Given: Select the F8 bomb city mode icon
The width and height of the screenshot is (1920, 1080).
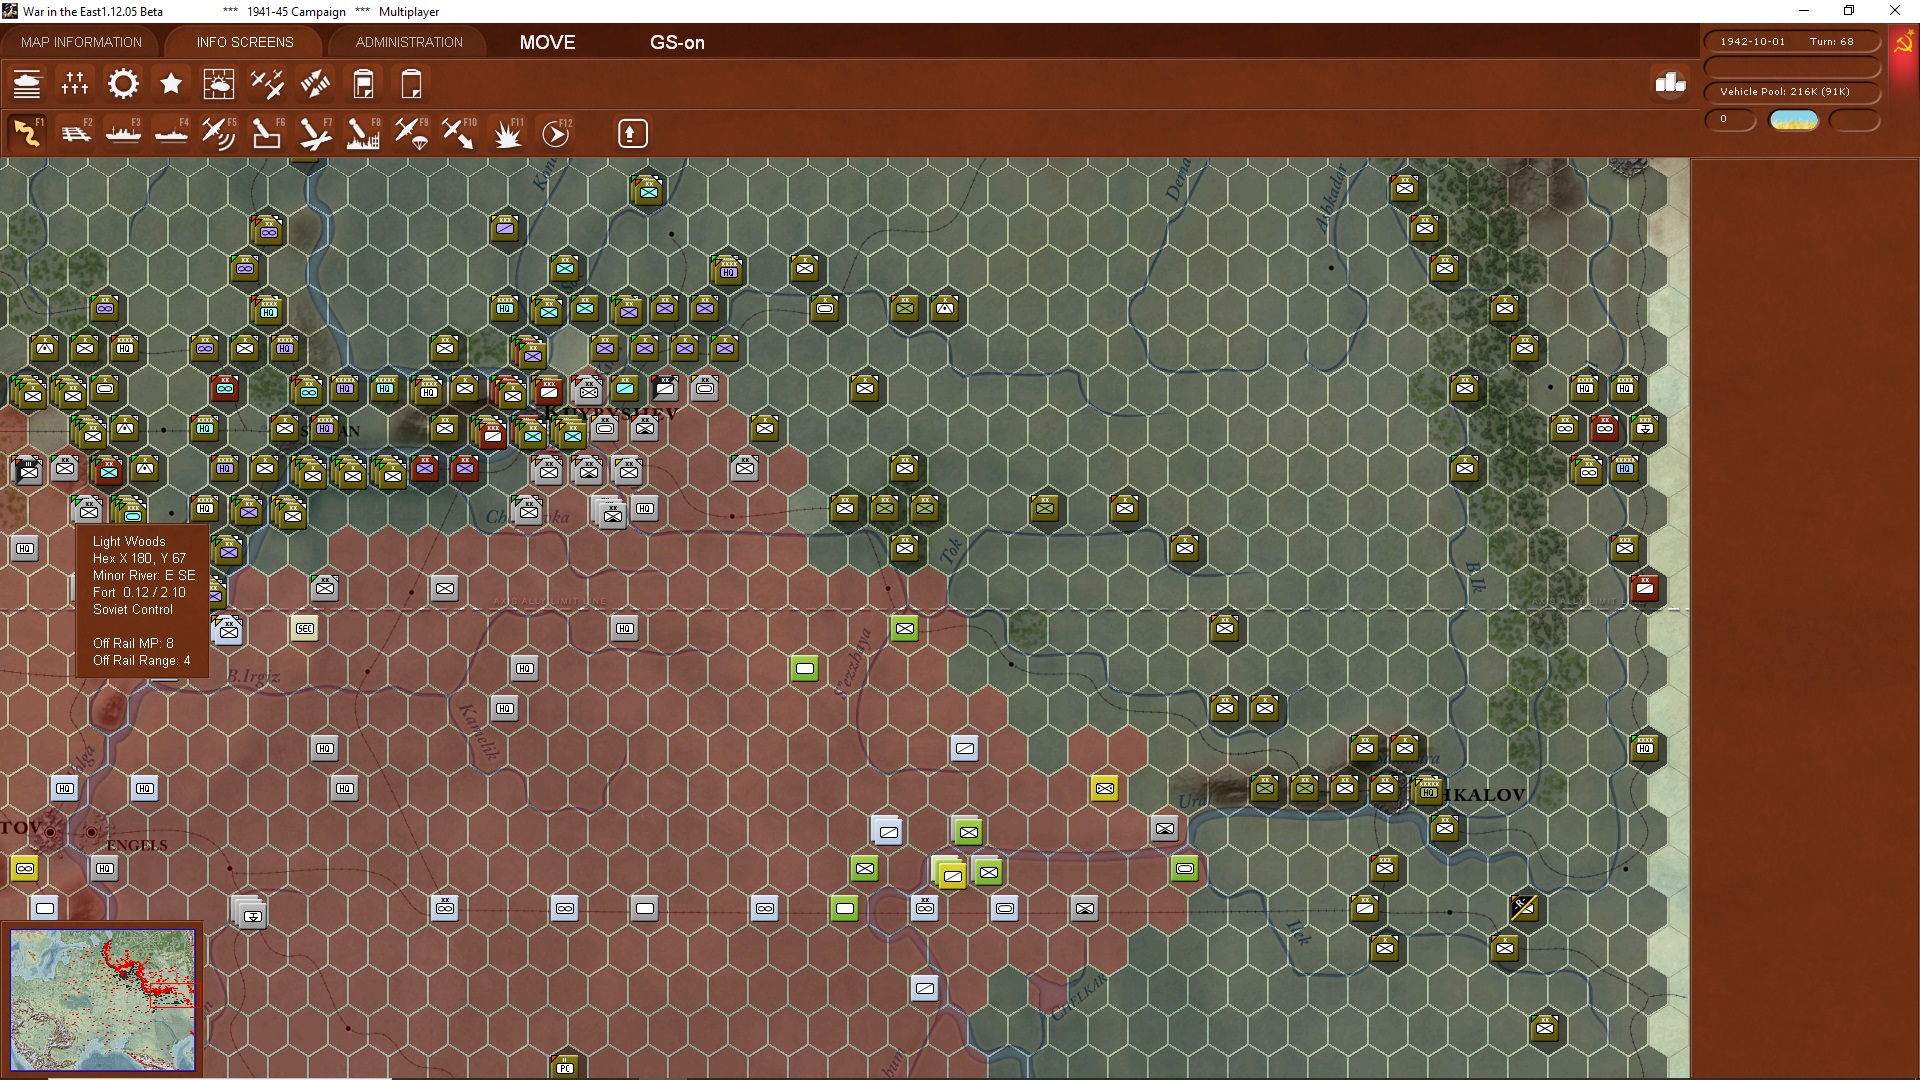Looking at the screenshot, I should (x=363, y=133).
